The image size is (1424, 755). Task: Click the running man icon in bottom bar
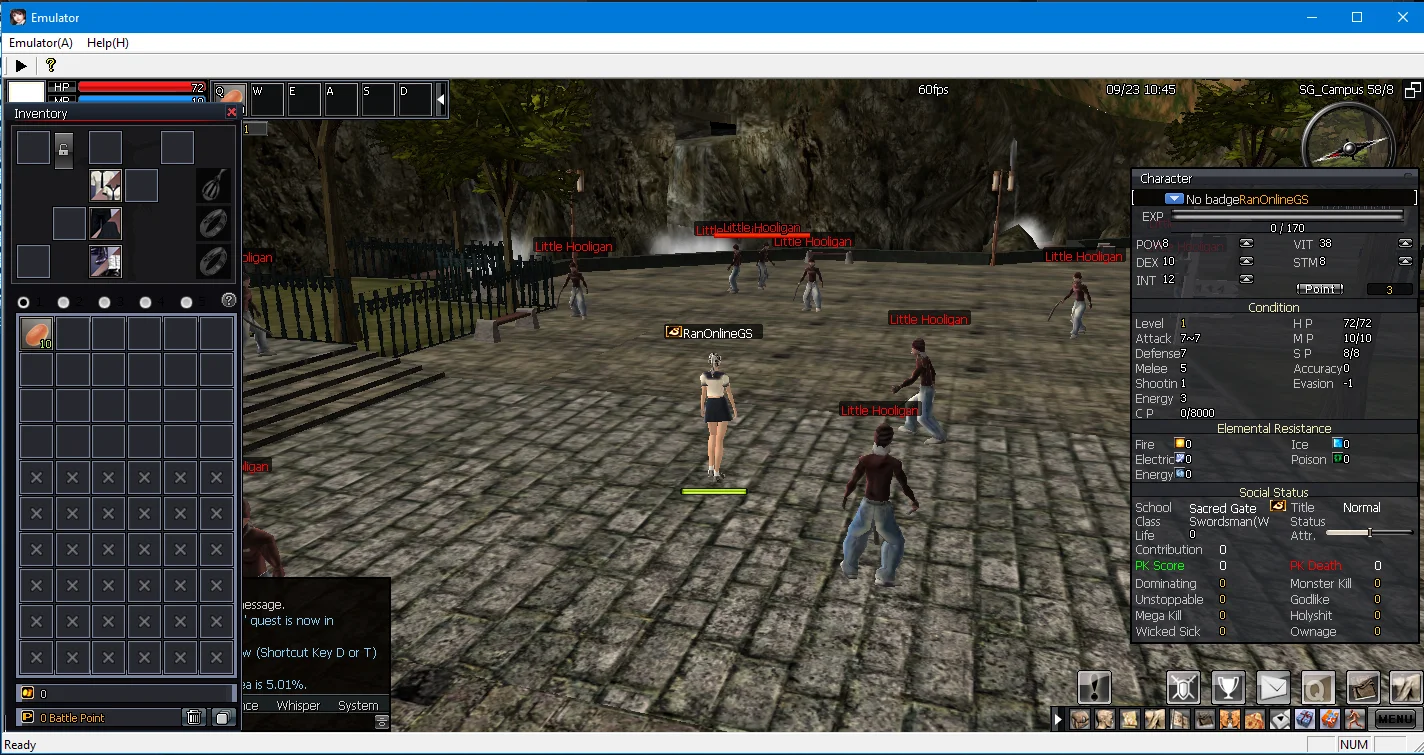click(1355, 719)
